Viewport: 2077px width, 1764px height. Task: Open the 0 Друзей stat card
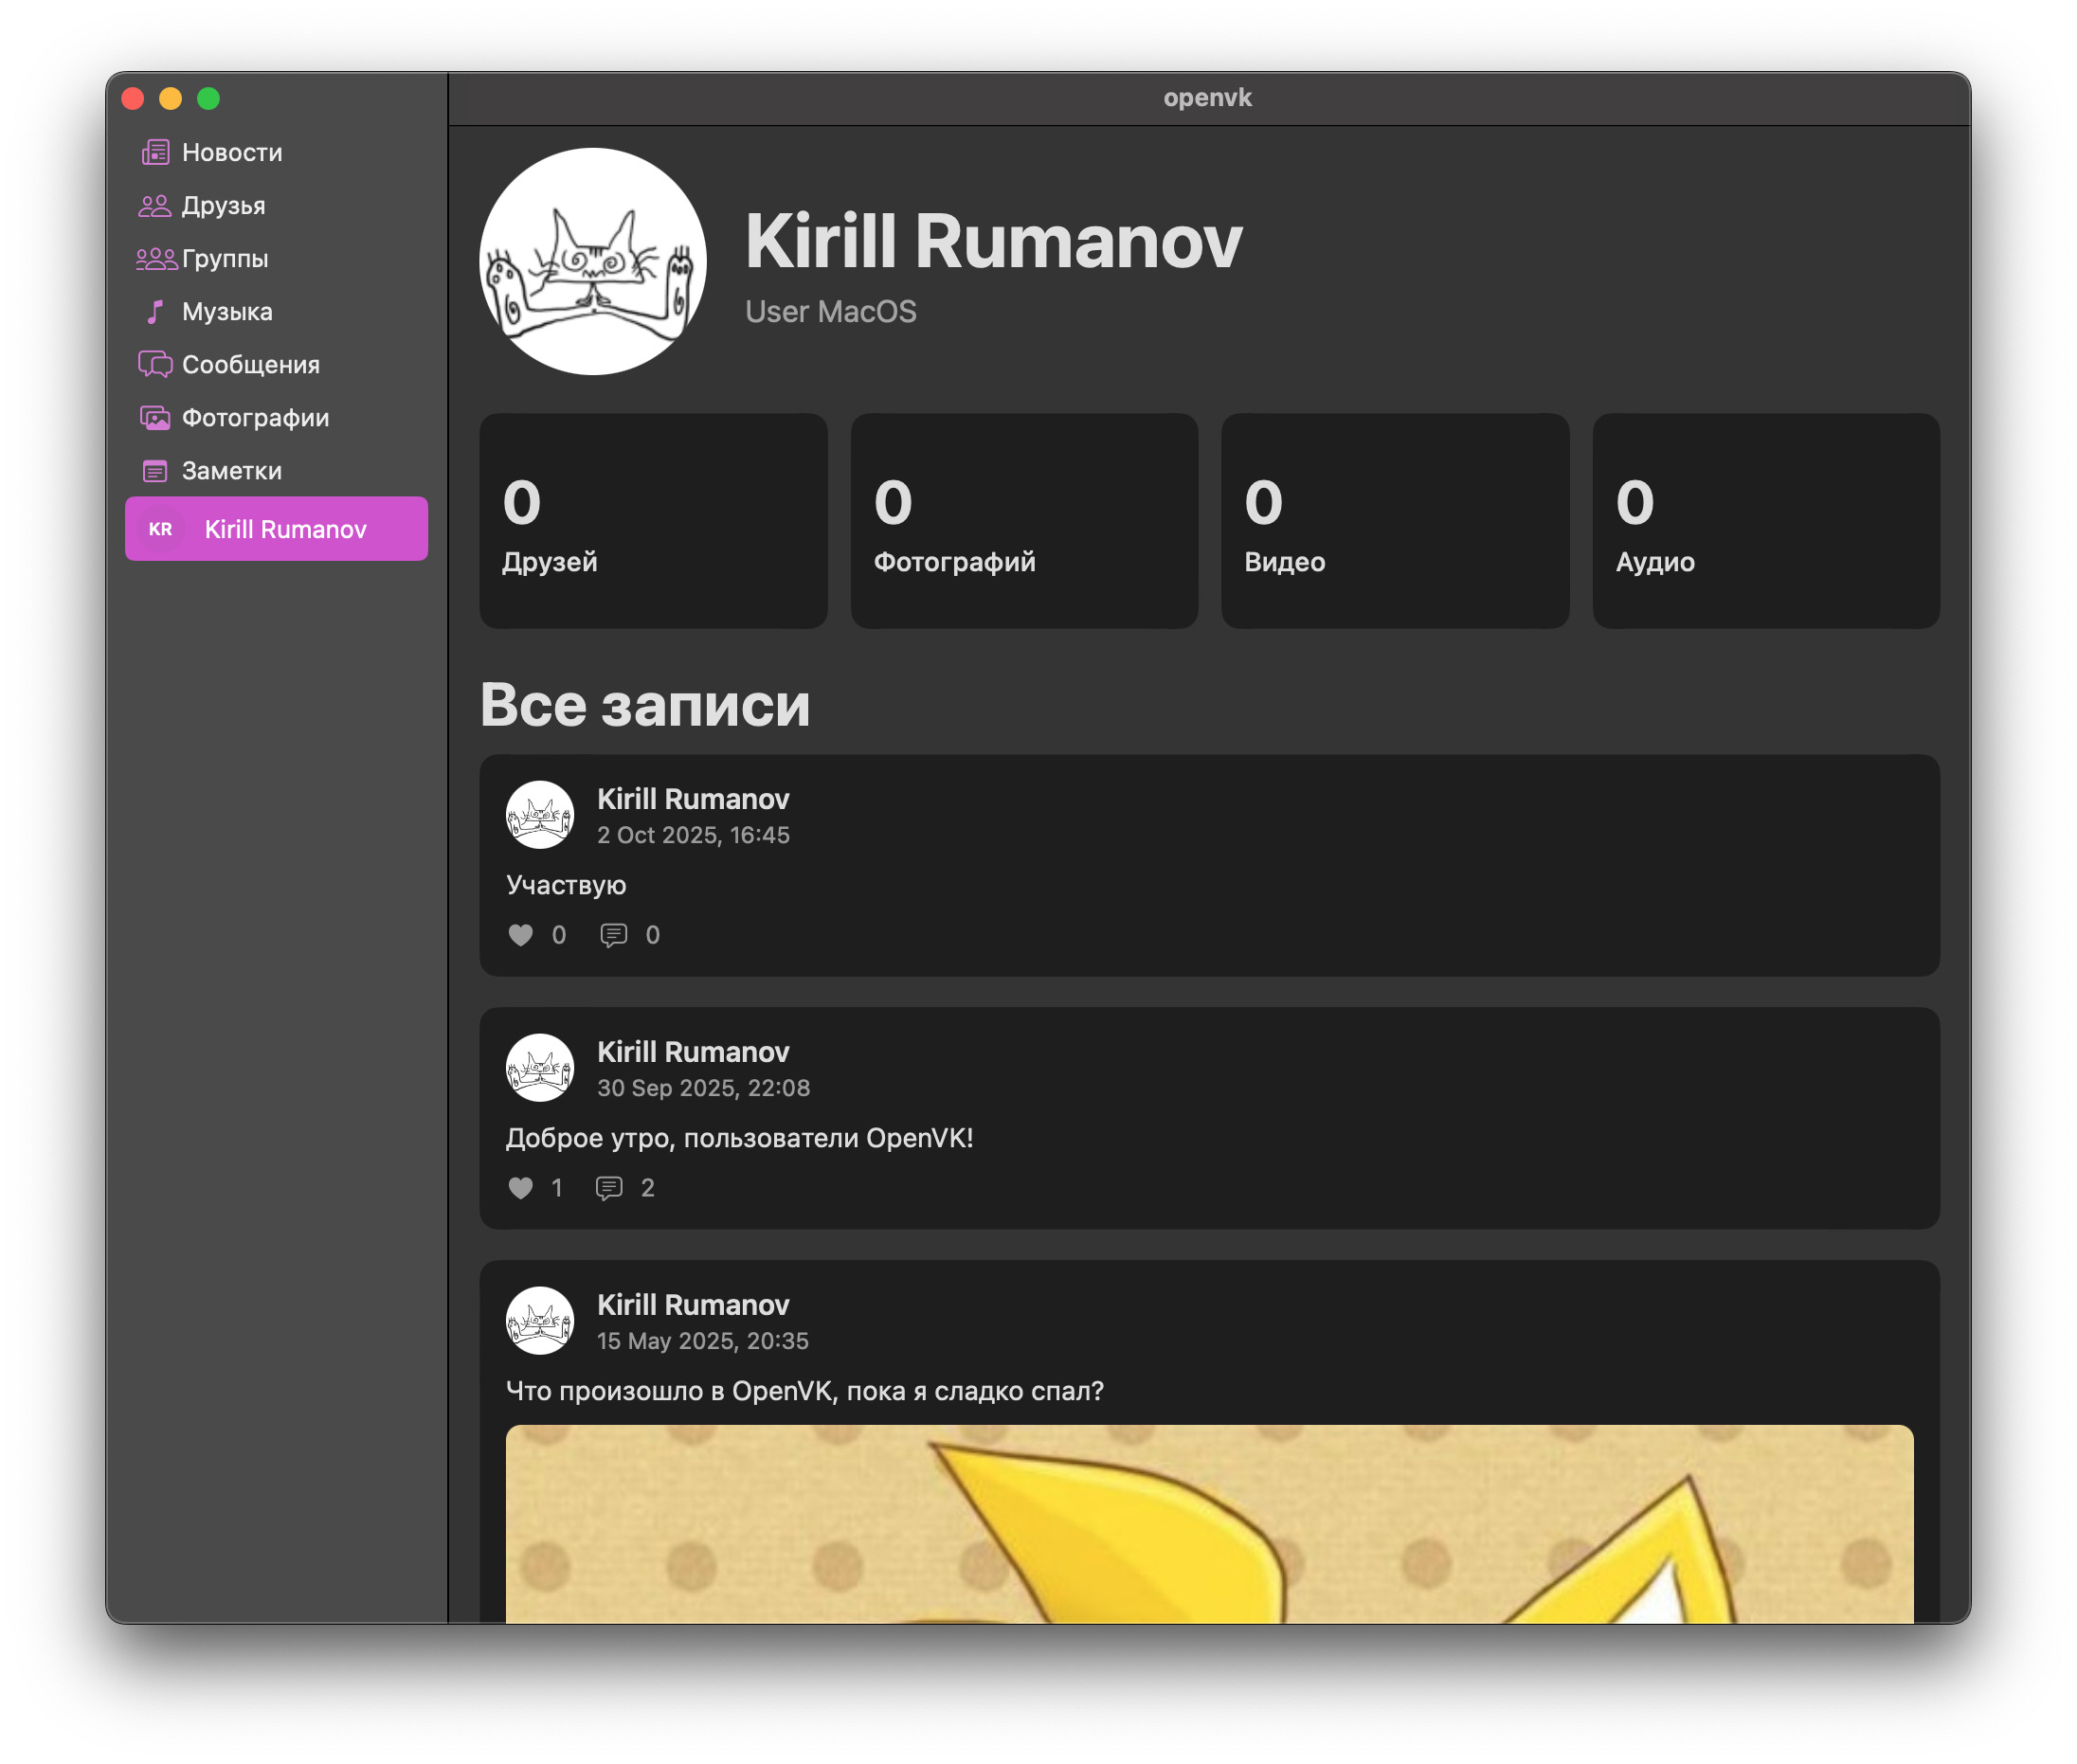pyautogui.click(x=652, y=520)
